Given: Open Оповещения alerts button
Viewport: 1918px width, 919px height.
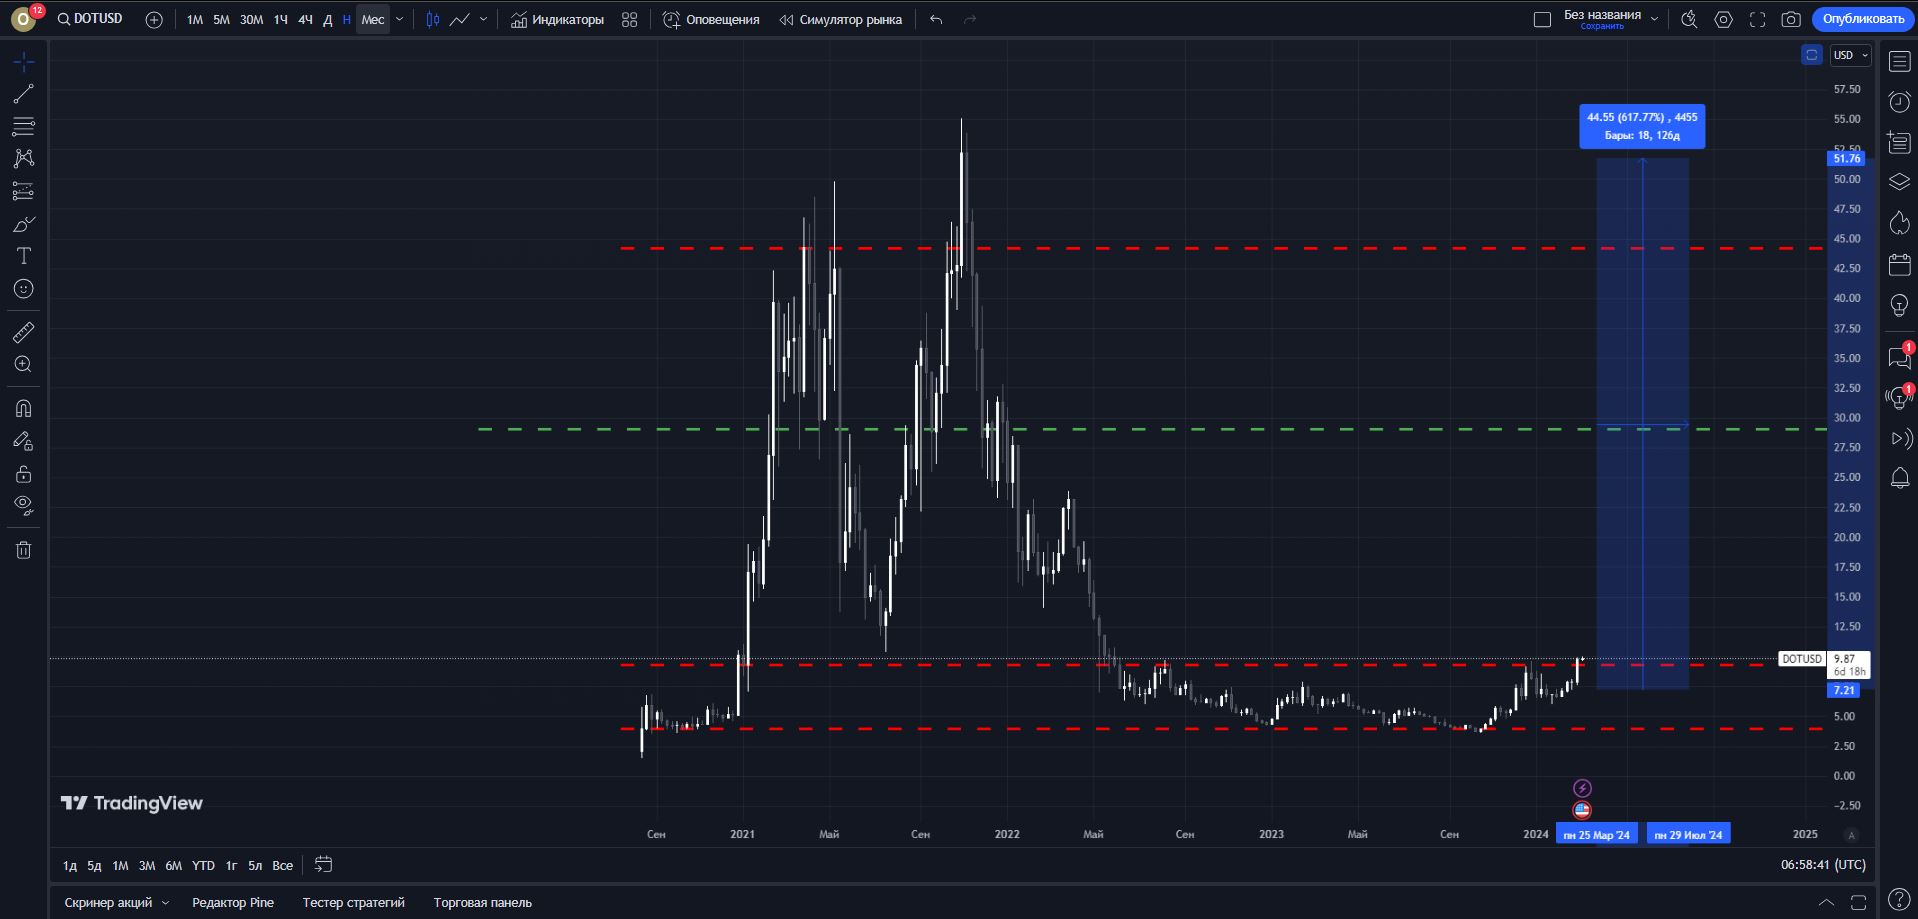Looking at the screenshot, I should pos(711,19).
